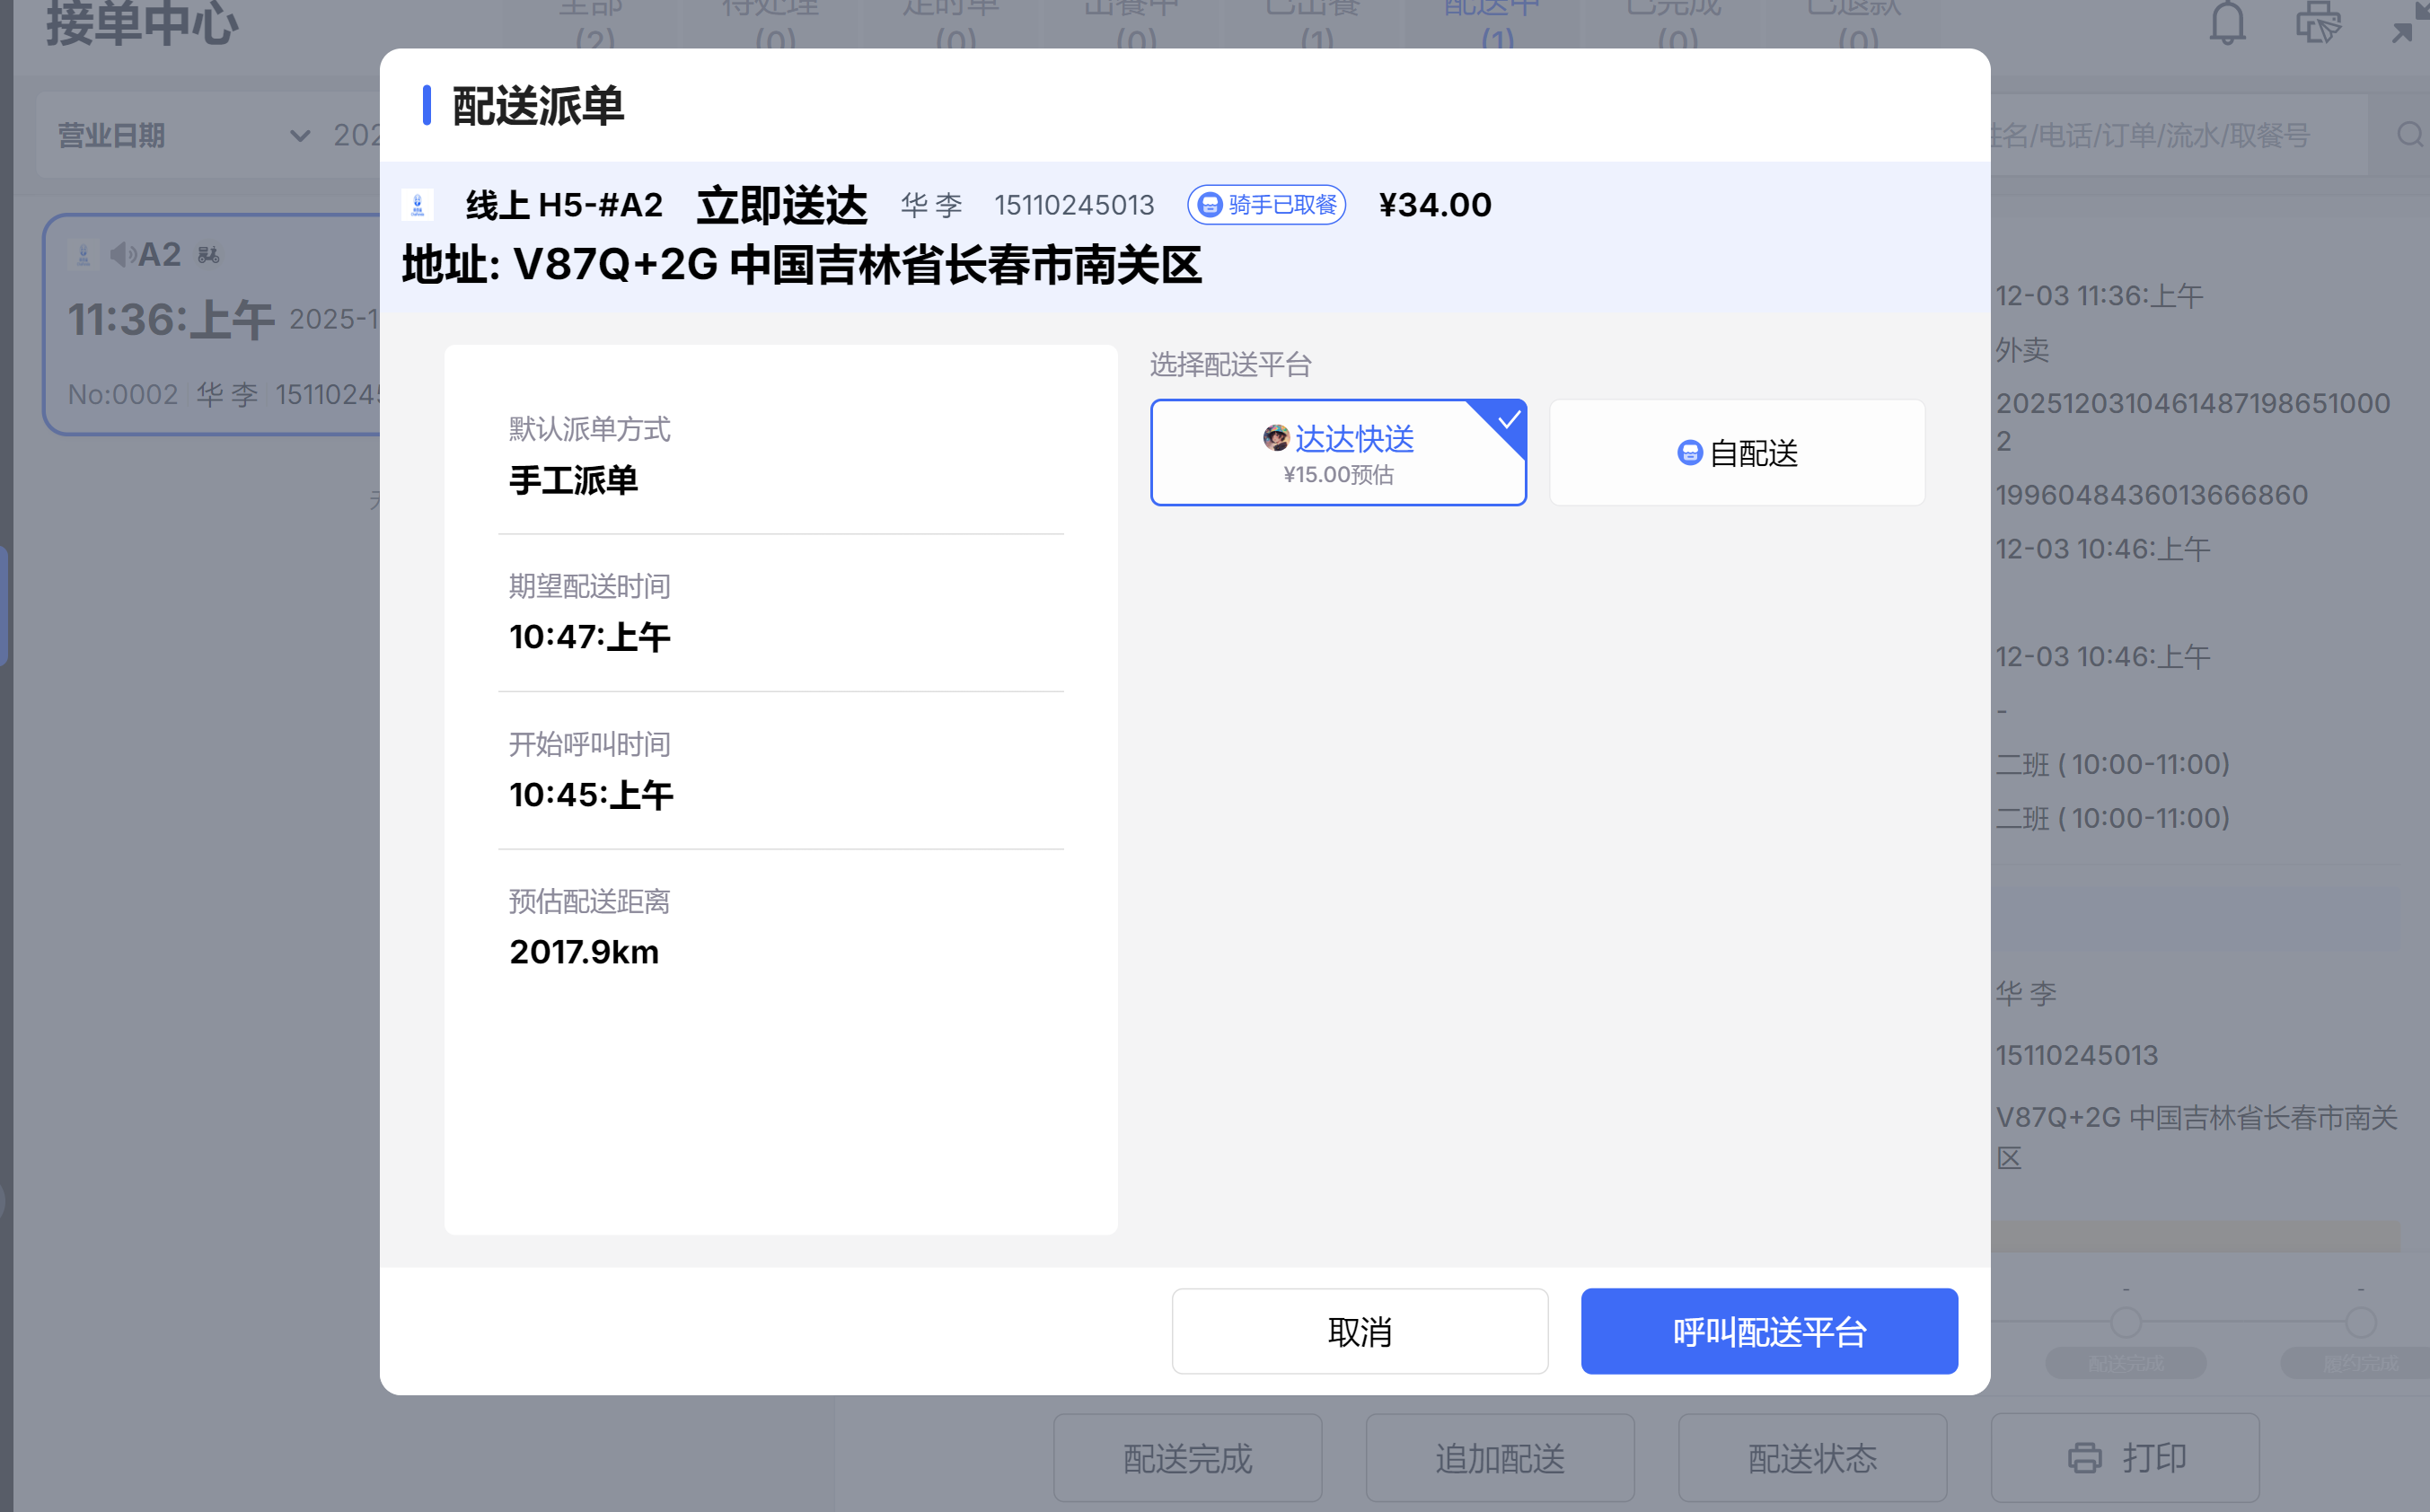
Task: Uncheck the blue checkmark on 达达快送
Action: (x=1508, y=419)
